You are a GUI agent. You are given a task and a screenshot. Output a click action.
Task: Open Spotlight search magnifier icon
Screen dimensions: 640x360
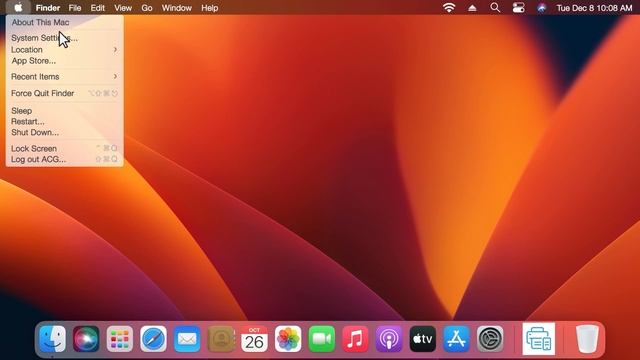coord(495,8)
